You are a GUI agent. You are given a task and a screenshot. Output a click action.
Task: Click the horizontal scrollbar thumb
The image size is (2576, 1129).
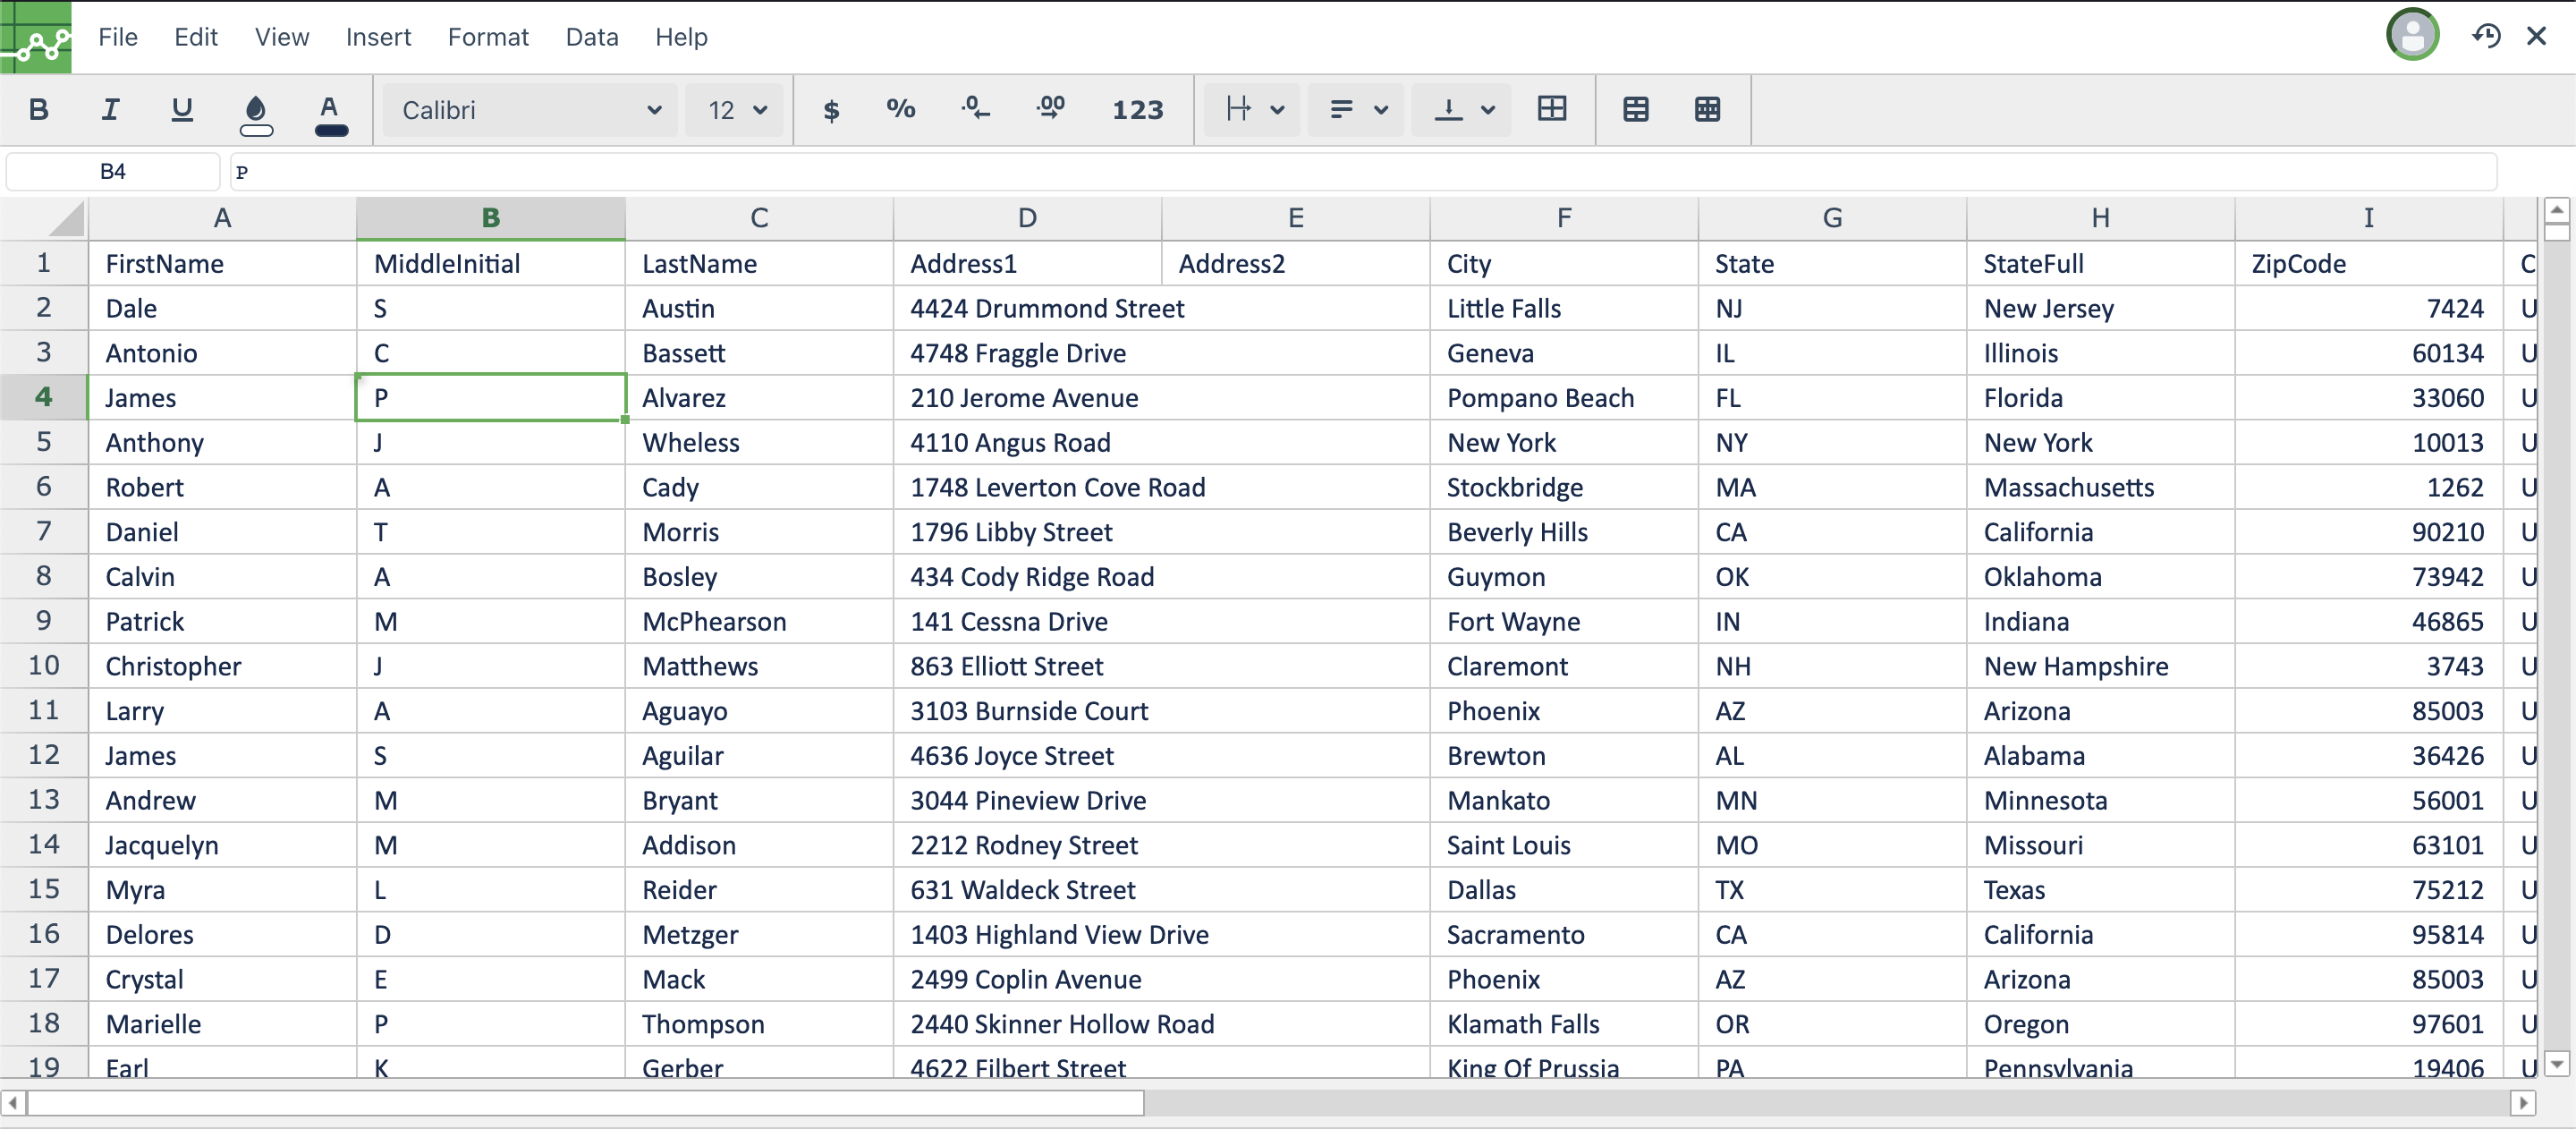[x=586, y=1102]
